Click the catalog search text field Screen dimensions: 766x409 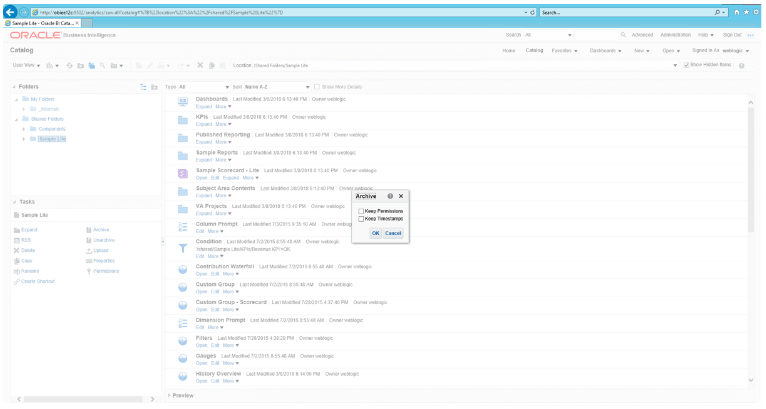tap(596, 35)
